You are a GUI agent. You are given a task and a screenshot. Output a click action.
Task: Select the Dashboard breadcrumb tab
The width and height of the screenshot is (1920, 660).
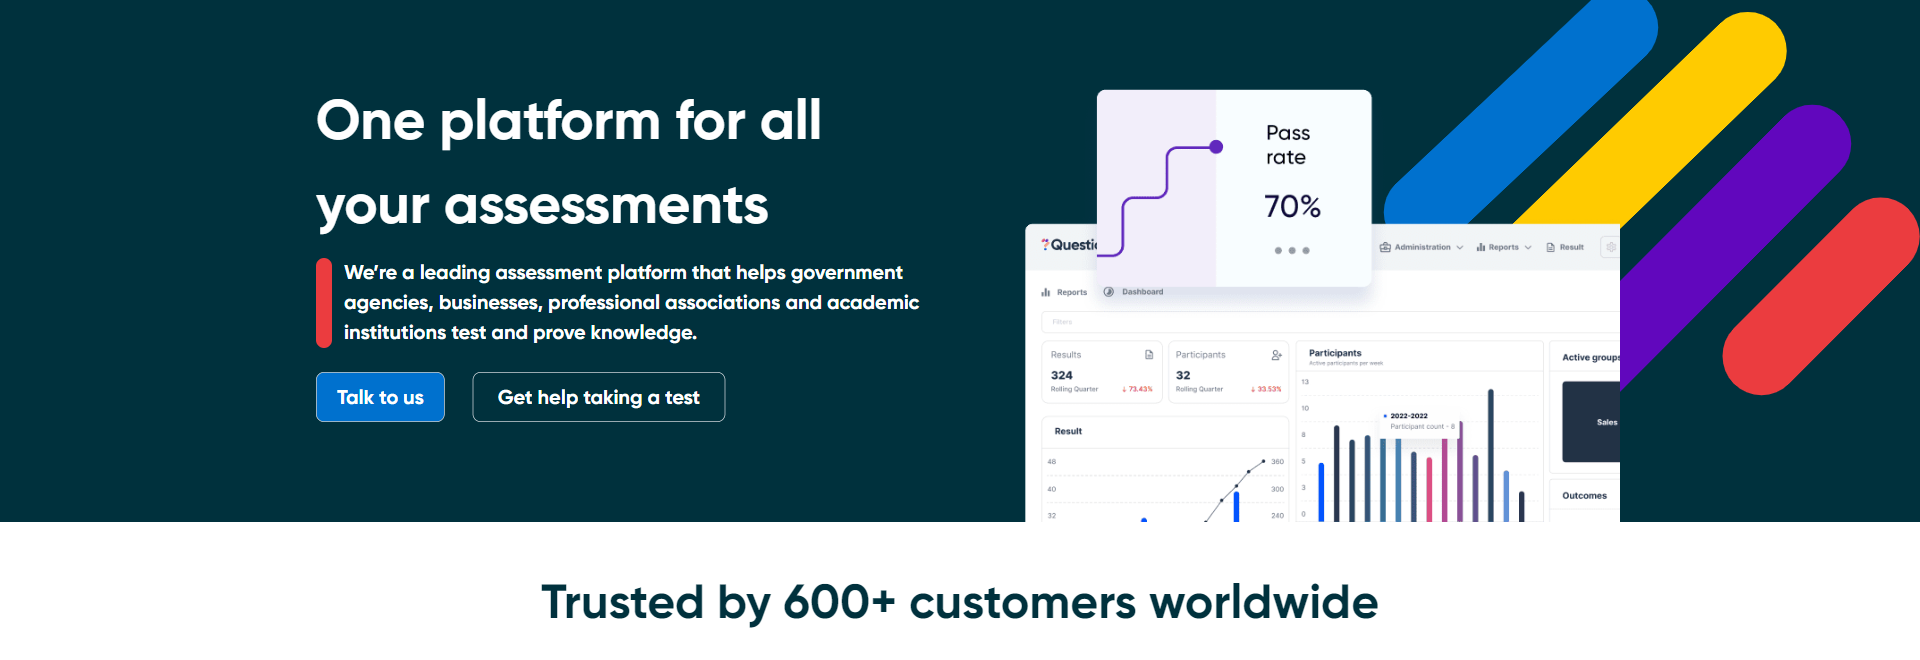click(x=1142, y=292)
